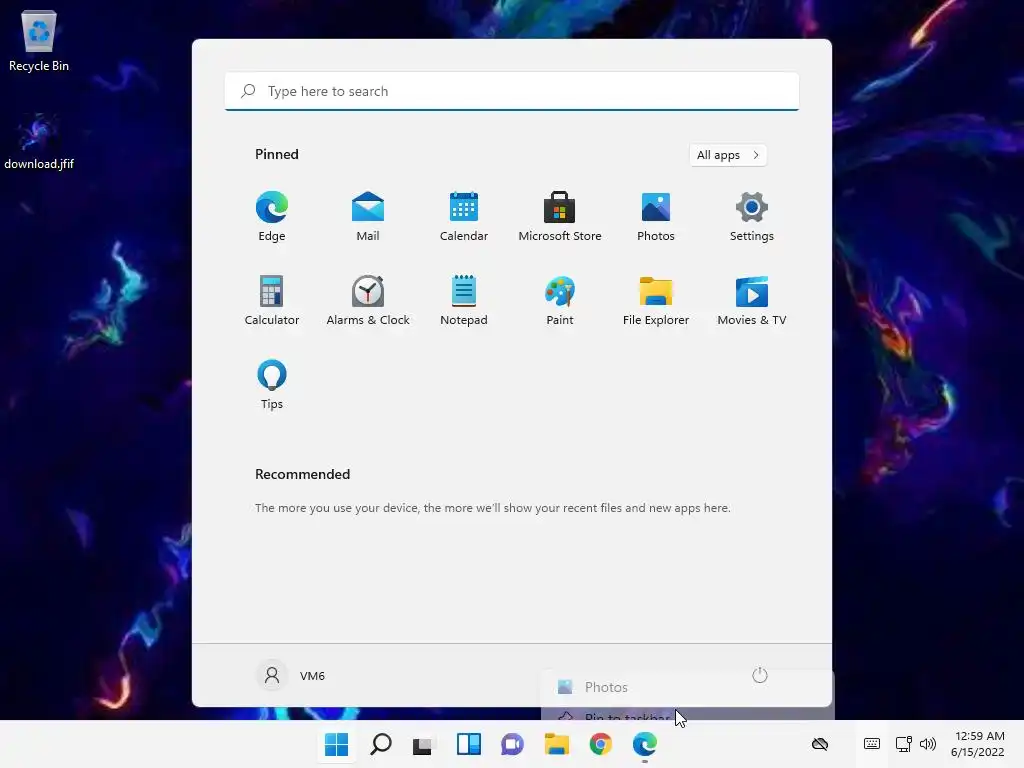Image resolution: width=1024 pixels, height=768 pixels.
Task: Launch Google Chrome from the taskbar
Action: [600, 744]
